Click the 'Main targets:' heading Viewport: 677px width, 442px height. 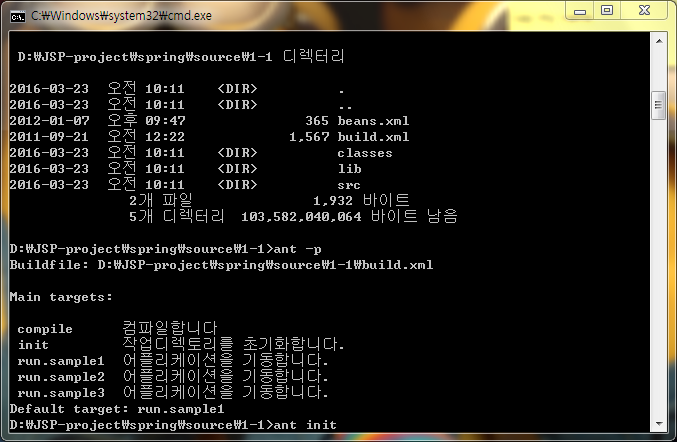tap(61, 297)
